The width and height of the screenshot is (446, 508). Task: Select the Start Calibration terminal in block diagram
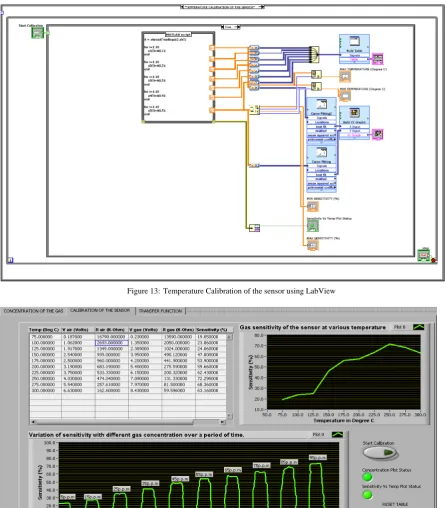point(37,33)
